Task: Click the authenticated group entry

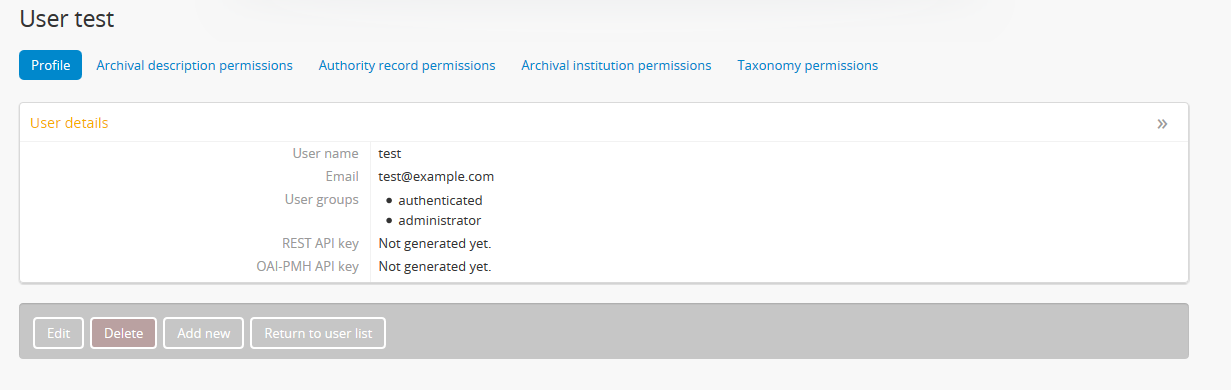Action: click(x=440, y=200)
